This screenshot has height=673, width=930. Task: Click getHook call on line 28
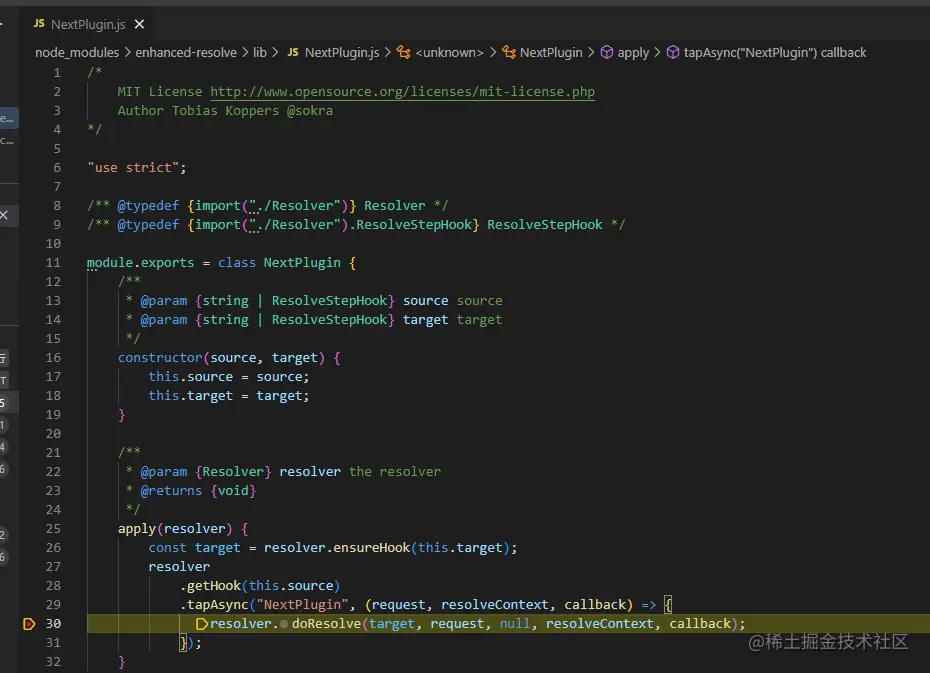coord(214,586)
